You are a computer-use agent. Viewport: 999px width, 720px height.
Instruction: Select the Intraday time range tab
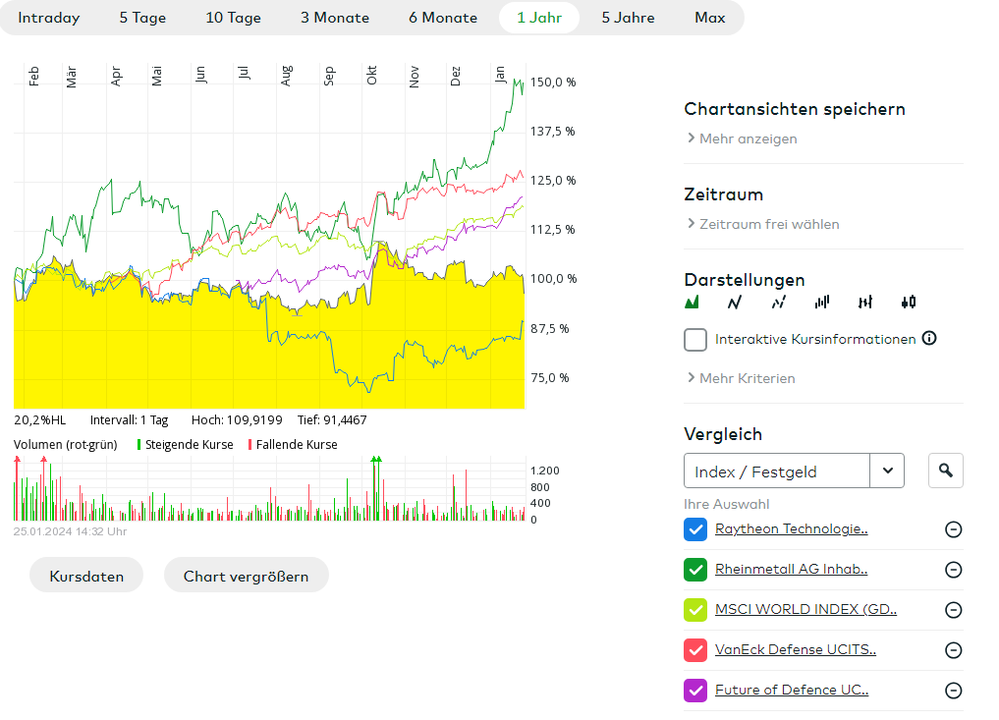(x=49, y=18)
